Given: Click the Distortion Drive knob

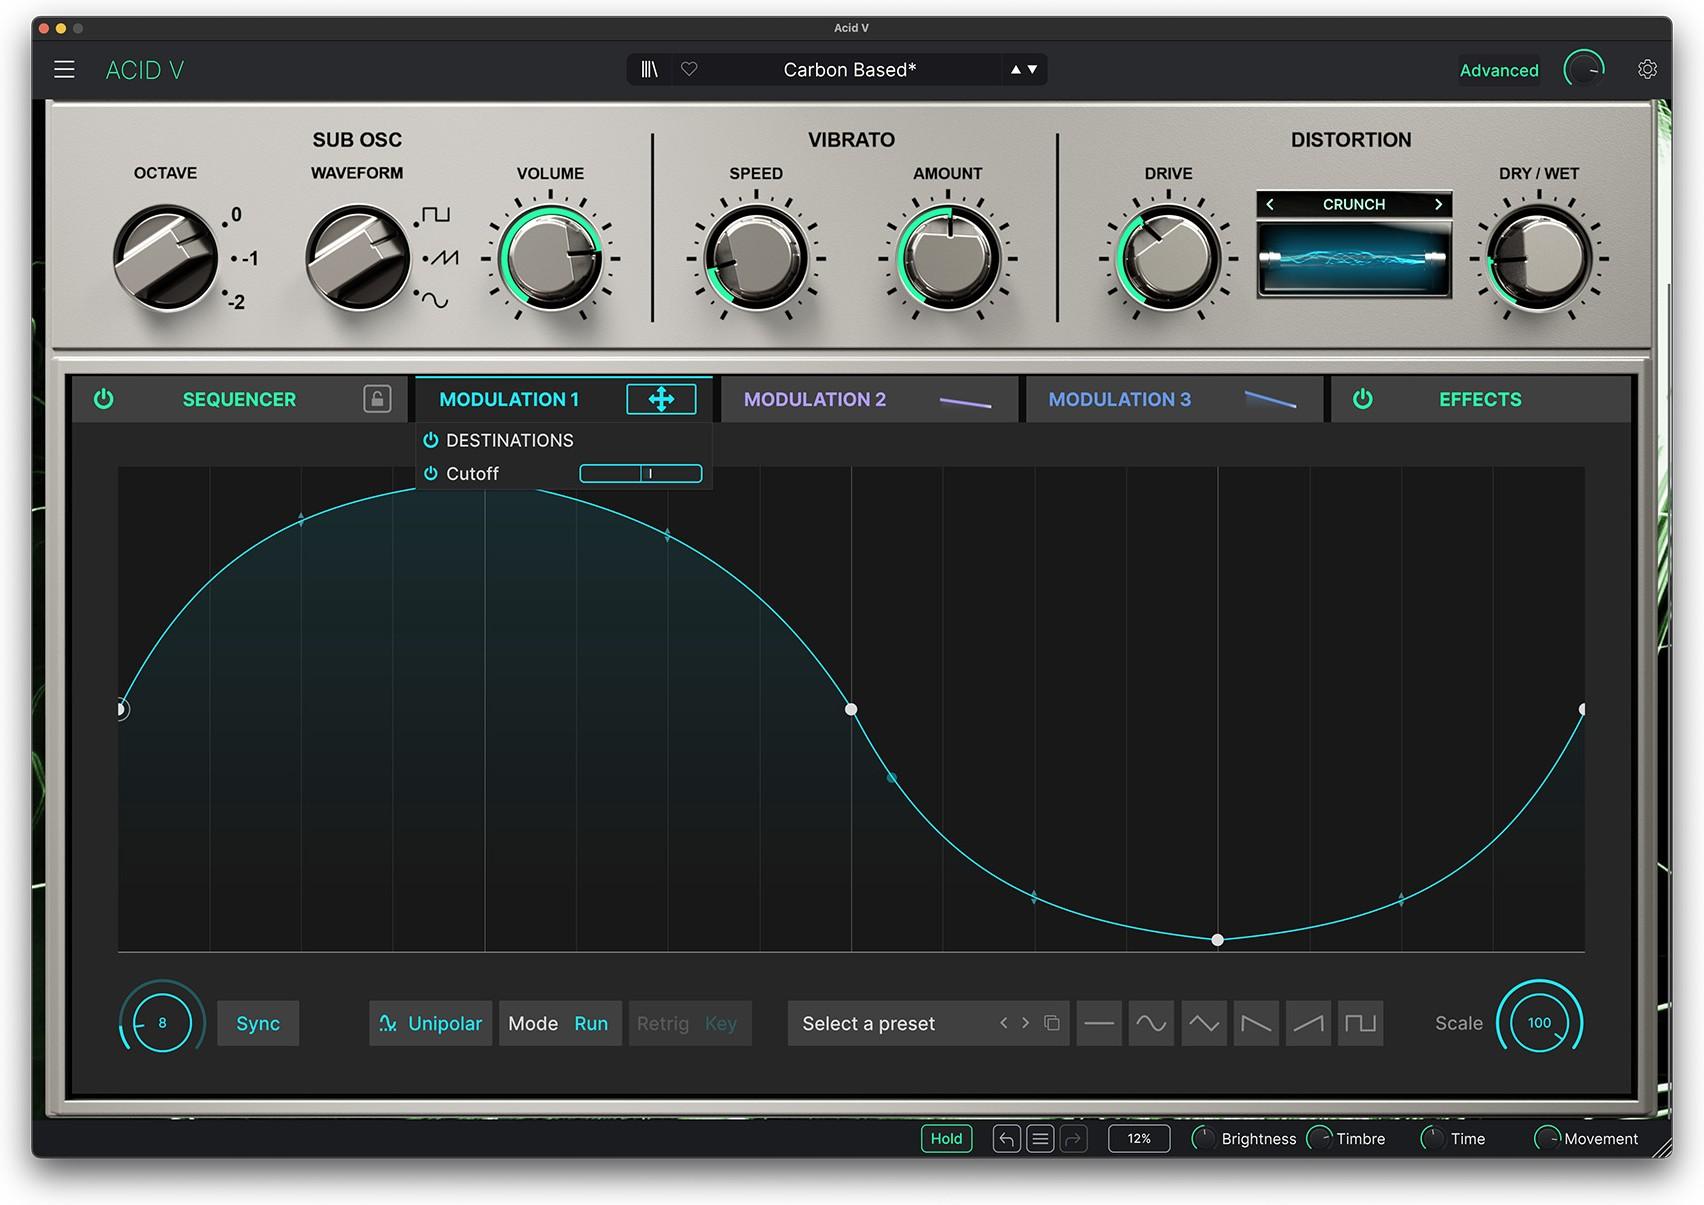Looking at the screenshot, I should (1168, 258).
